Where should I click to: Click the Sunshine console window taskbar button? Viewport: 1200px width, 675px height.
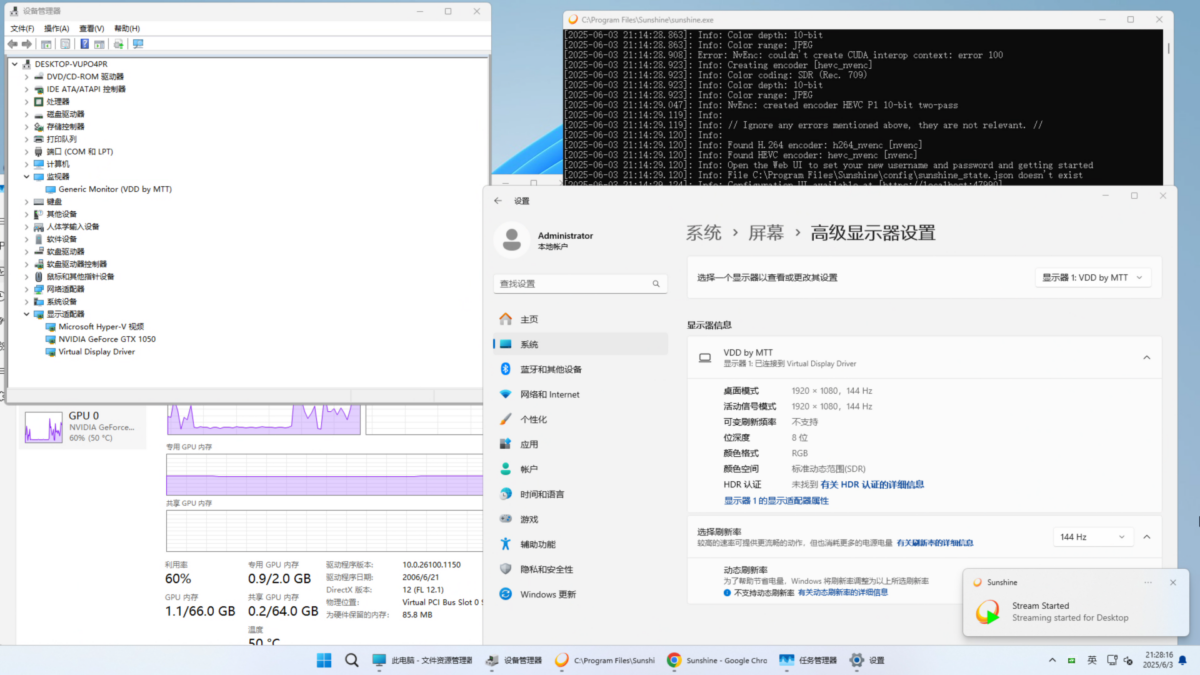(605, 660)
